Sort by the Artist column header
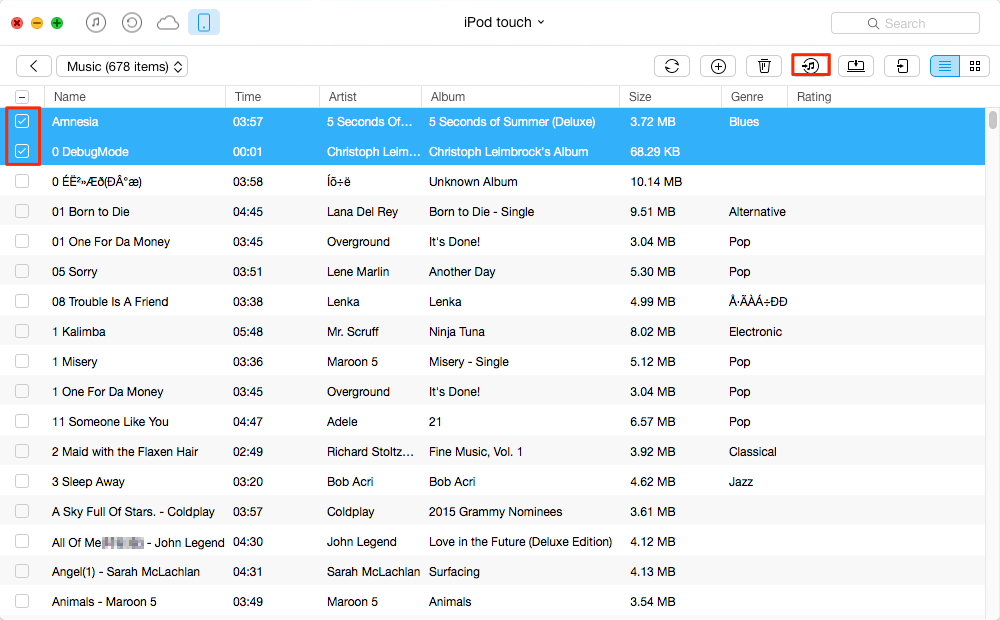This screenshot has width=1000, height=620. click(x=371, y=97)
